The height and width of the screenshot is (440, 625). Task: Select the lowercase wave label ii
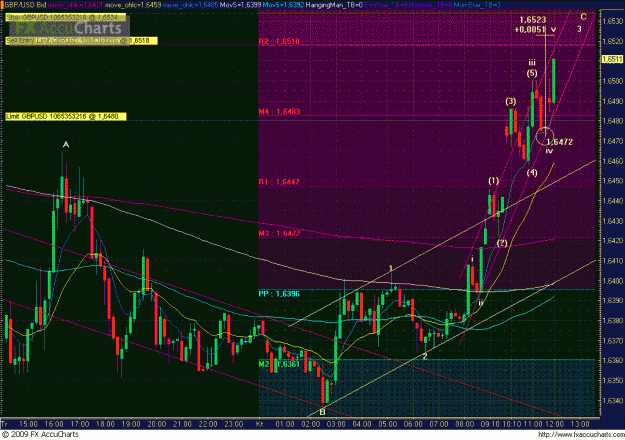pos(481,303)
